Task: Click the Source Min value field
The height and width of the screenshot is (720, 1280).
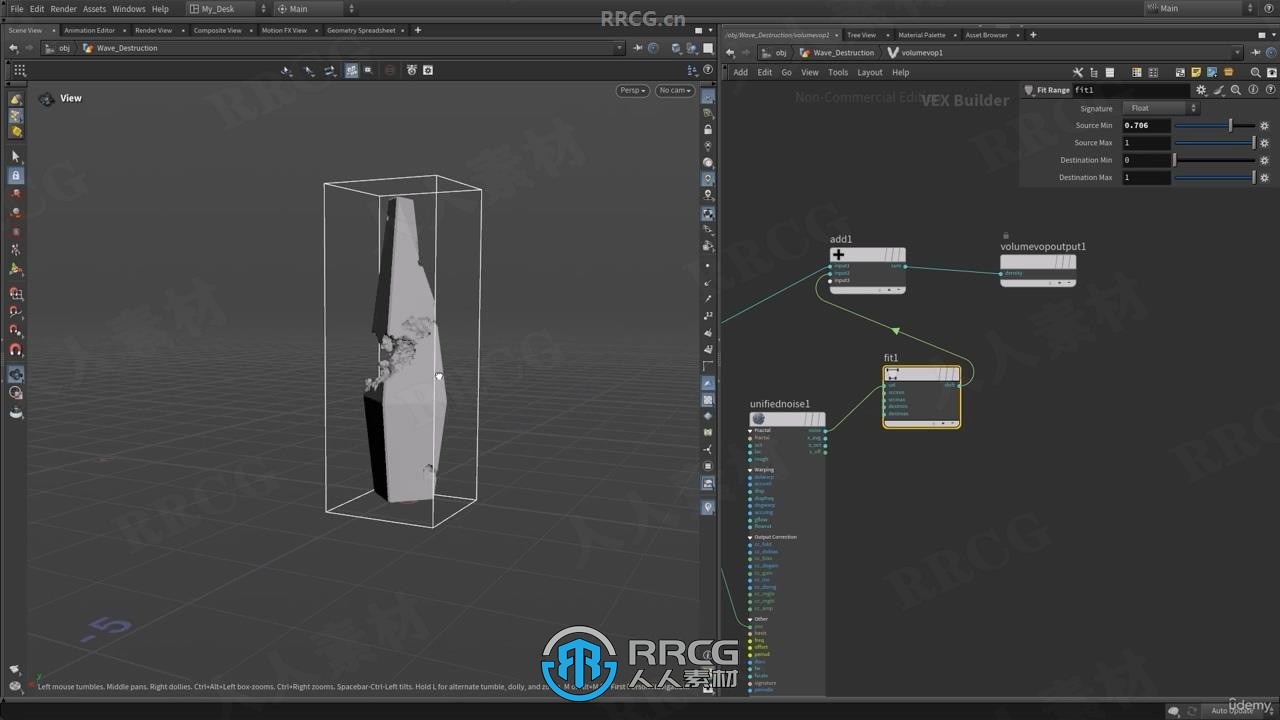Action: (1146, 126)
